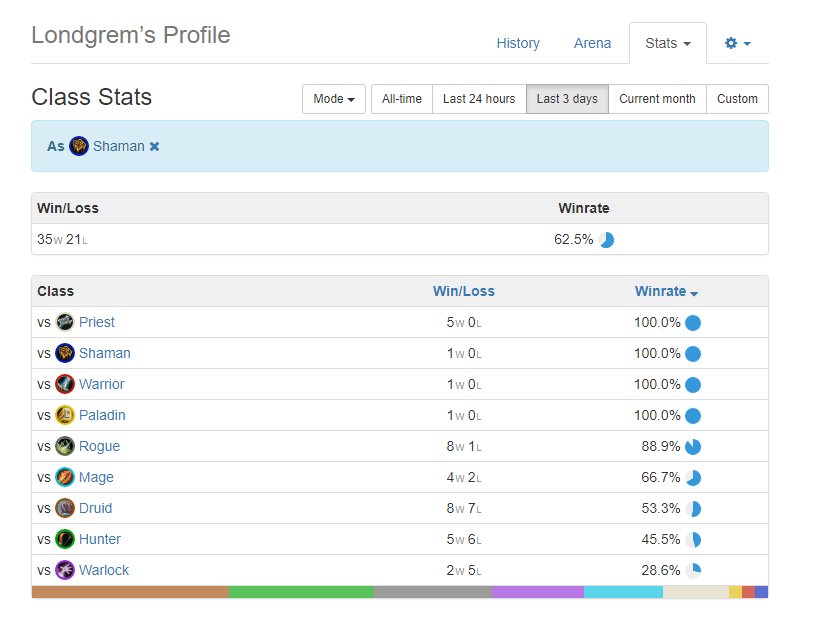Open the Druid matchup link
Image resolution: width=814 pixels, height=620 pixels.
pos(96,508)
